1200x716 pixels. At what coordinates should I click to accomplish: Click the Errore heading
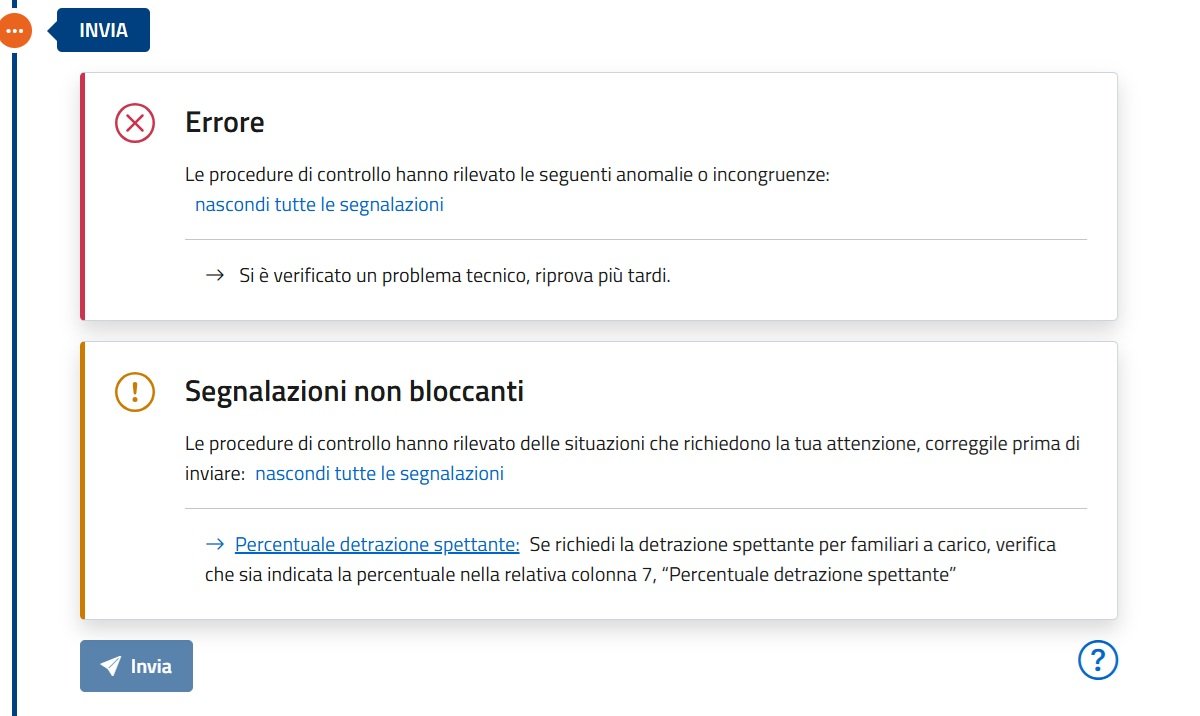(x=225, y=122)
